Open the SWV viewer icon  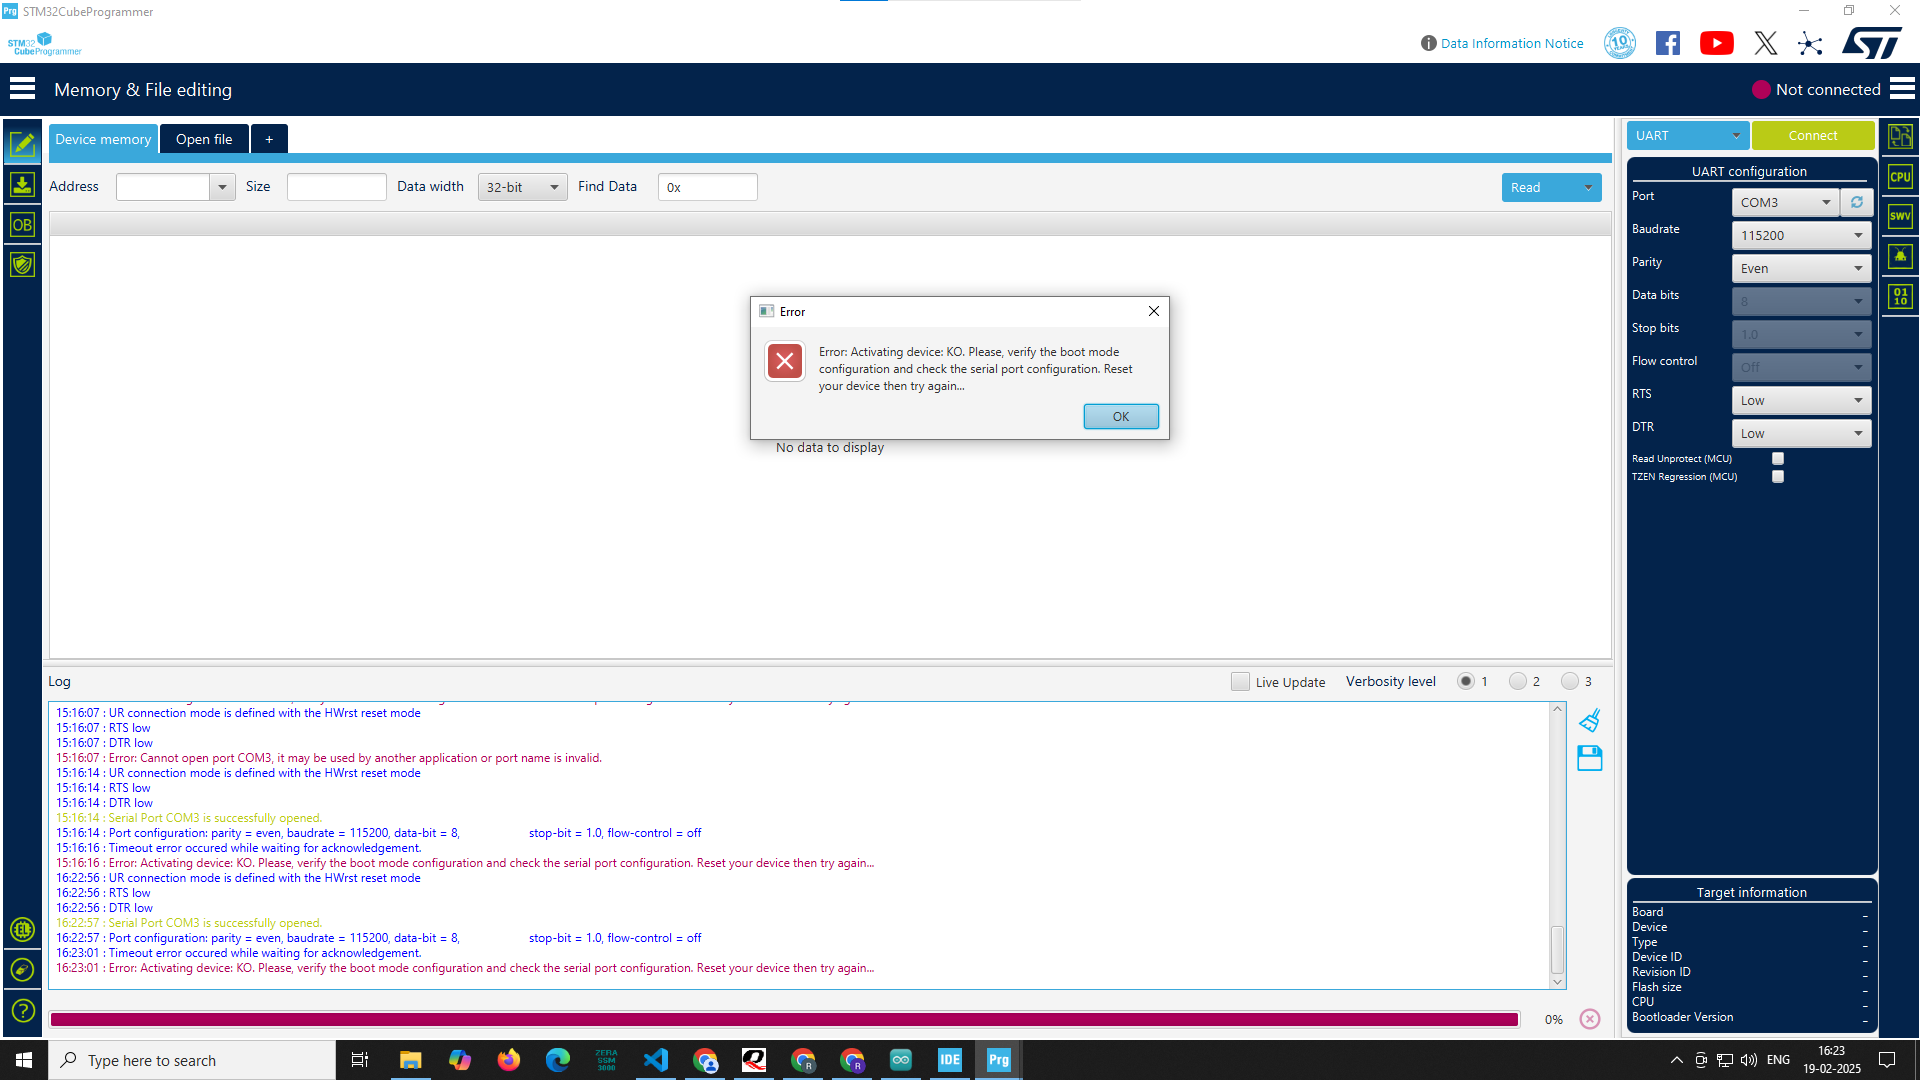coord(1900,216)
